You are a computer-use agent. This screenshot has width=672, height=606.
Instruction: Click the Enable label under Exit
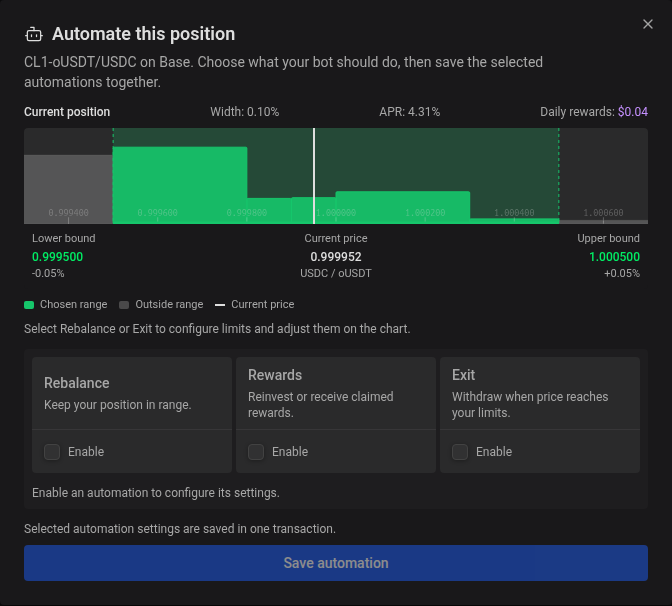(494, 452)
